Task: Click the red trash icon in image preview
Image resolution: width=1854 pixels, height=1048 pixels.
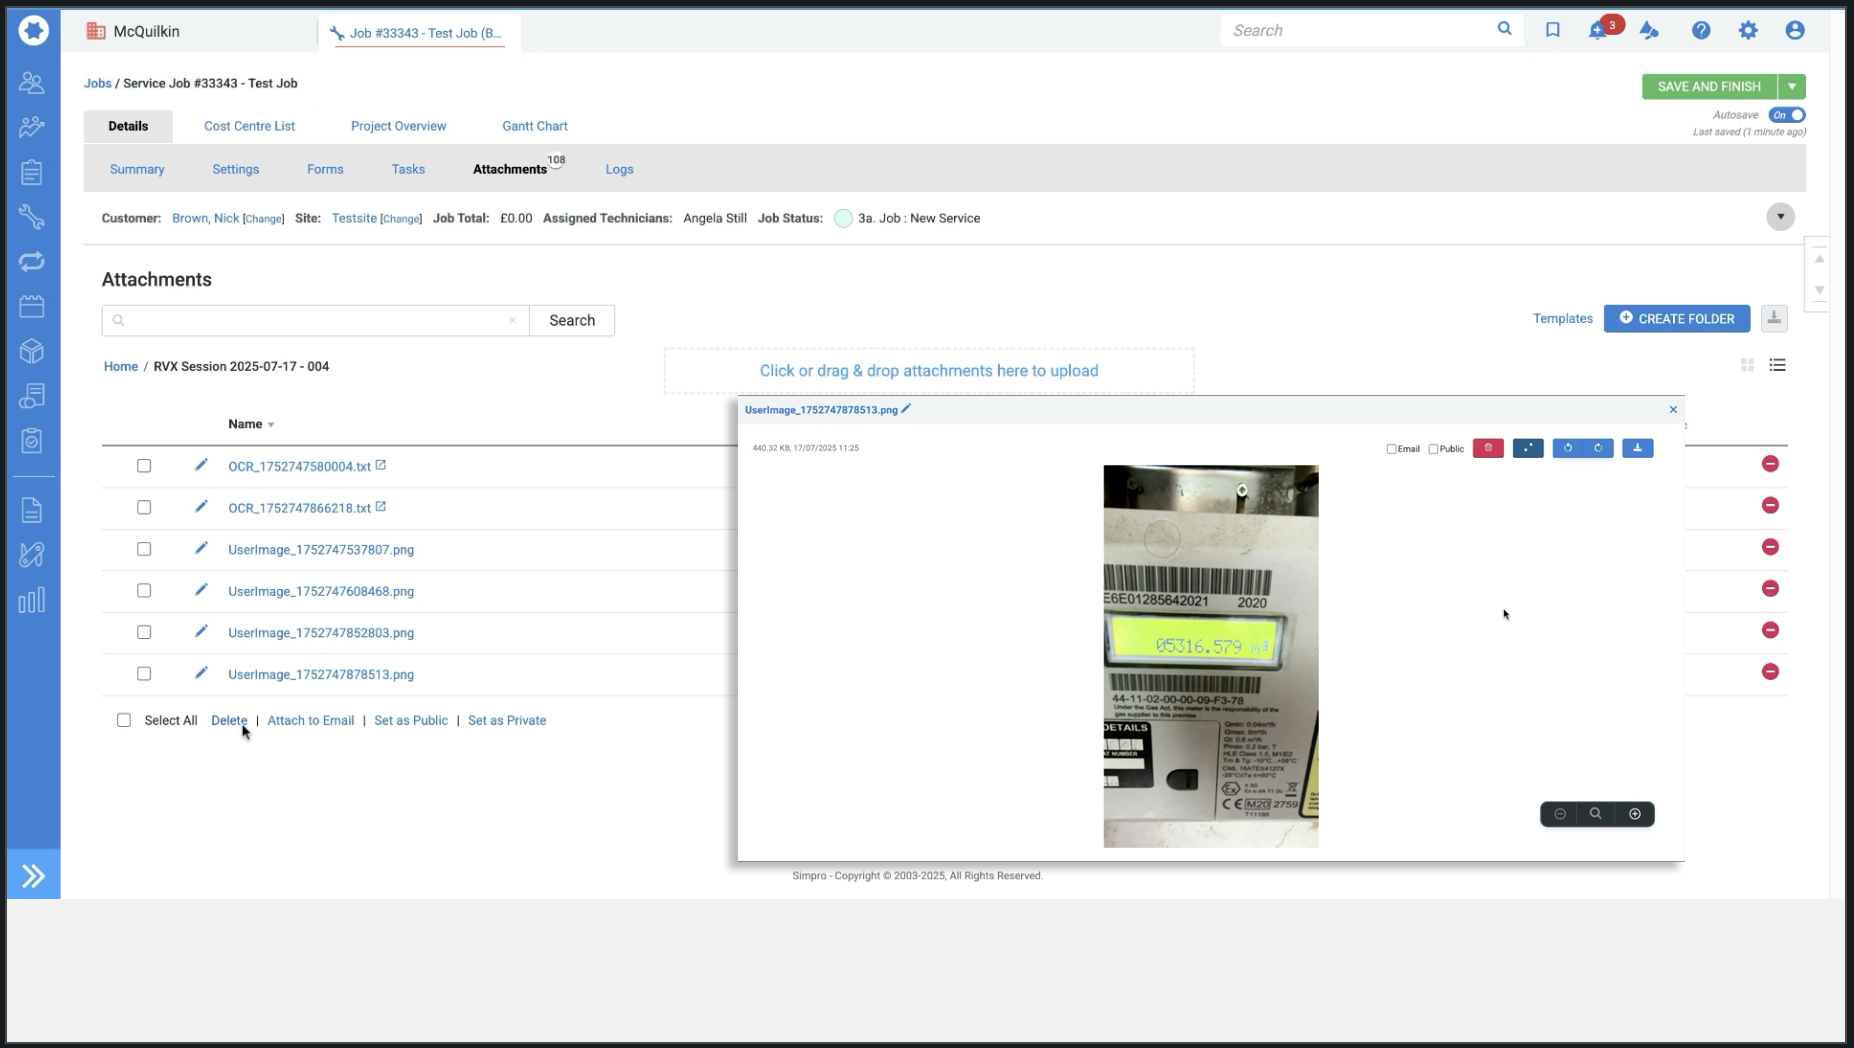Action: (x=1487, y=448)
